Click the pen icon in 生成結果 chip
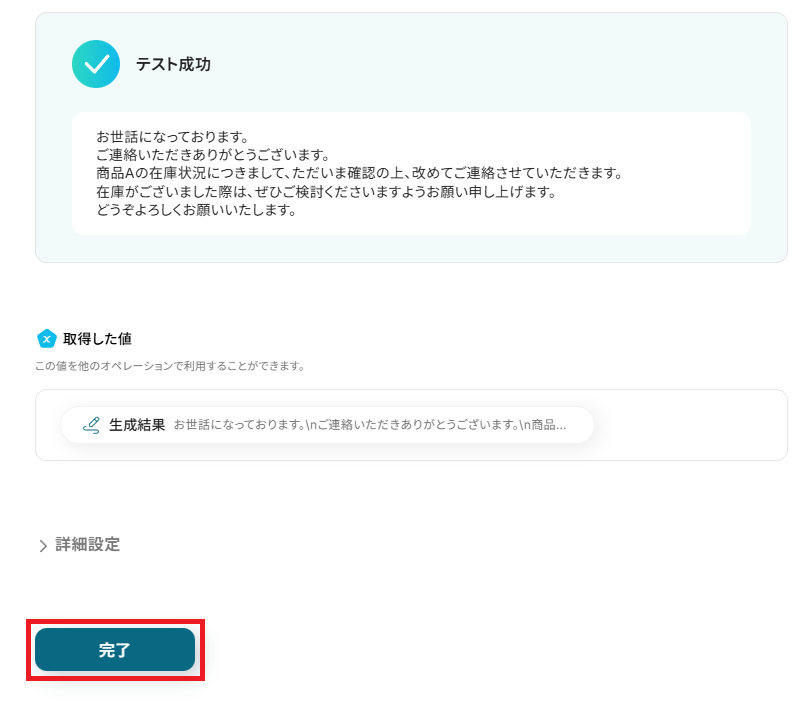Image resolution: width=807 pixels, height=705 pixels. tap(91, 424)
